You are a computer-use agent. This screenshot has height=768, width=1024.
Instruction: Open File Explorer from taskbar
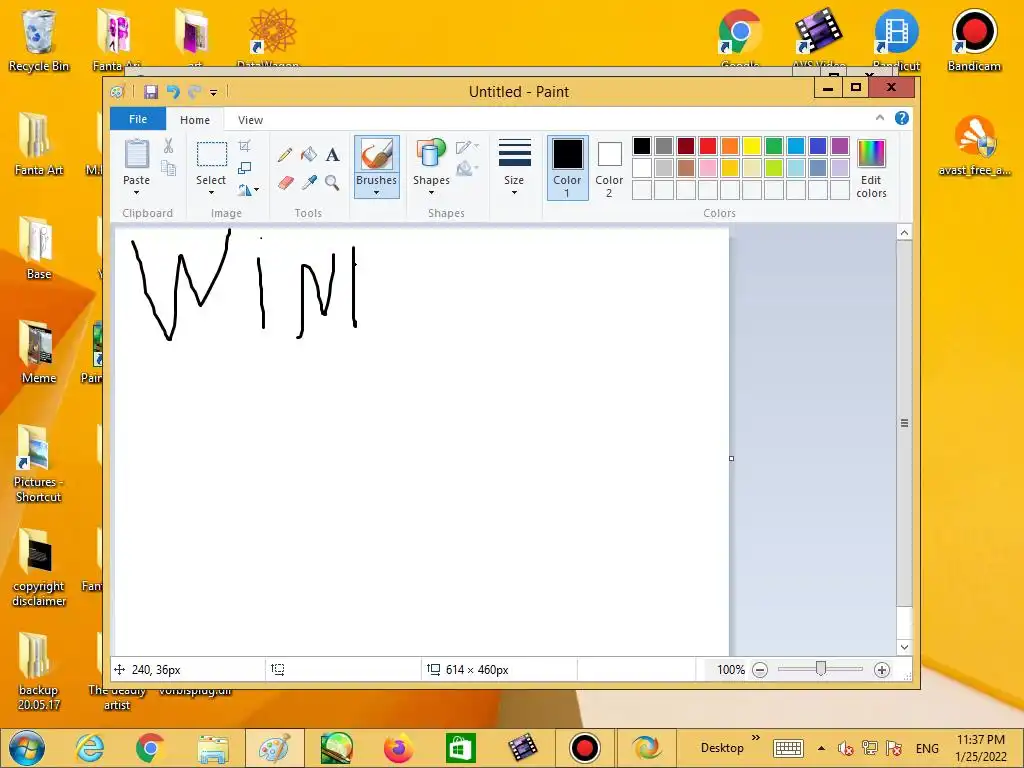point(213,748)
